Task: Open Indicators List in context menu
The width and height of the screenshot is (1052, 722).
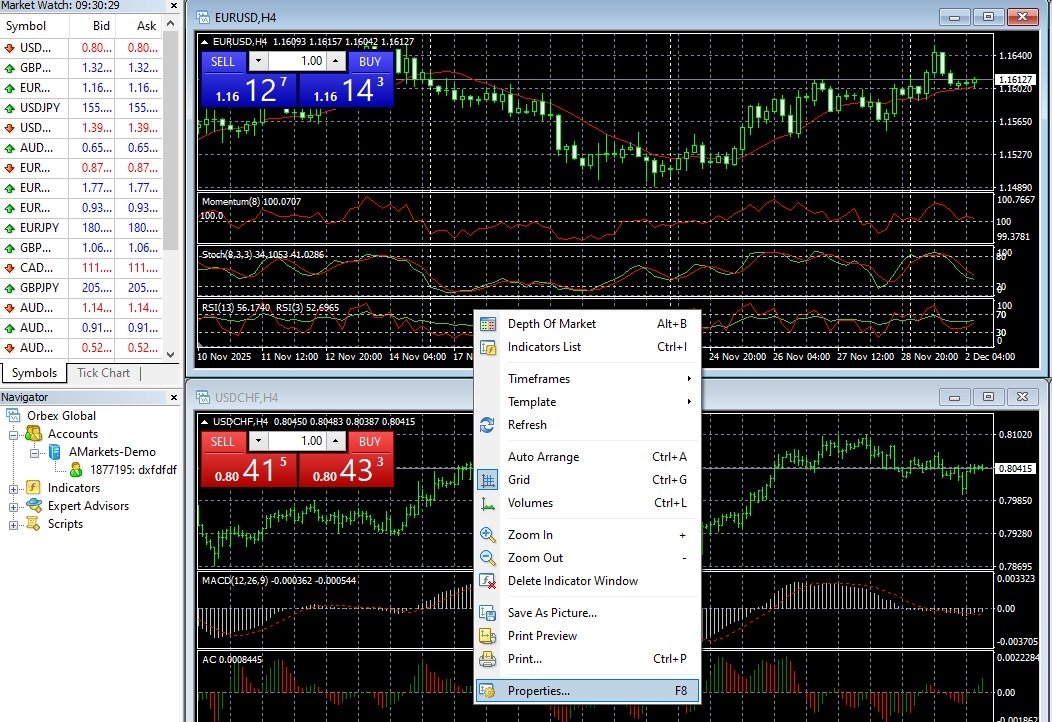Action: click(544, 347)
